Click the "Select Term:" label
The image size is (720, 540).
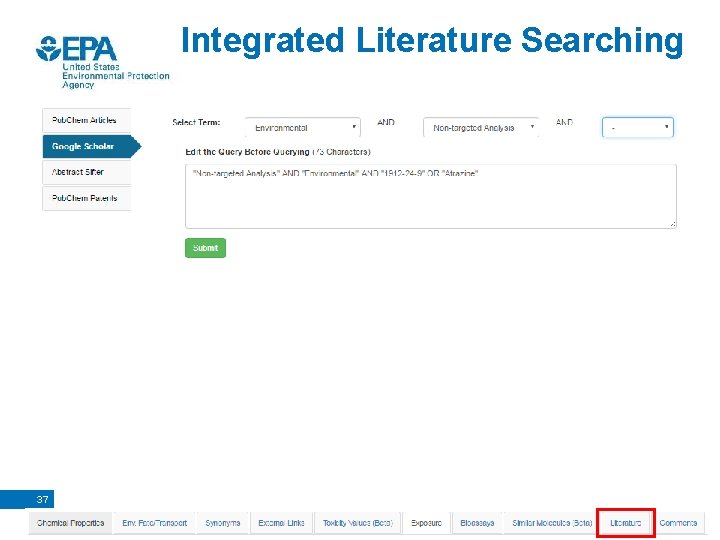coord(196,123)
